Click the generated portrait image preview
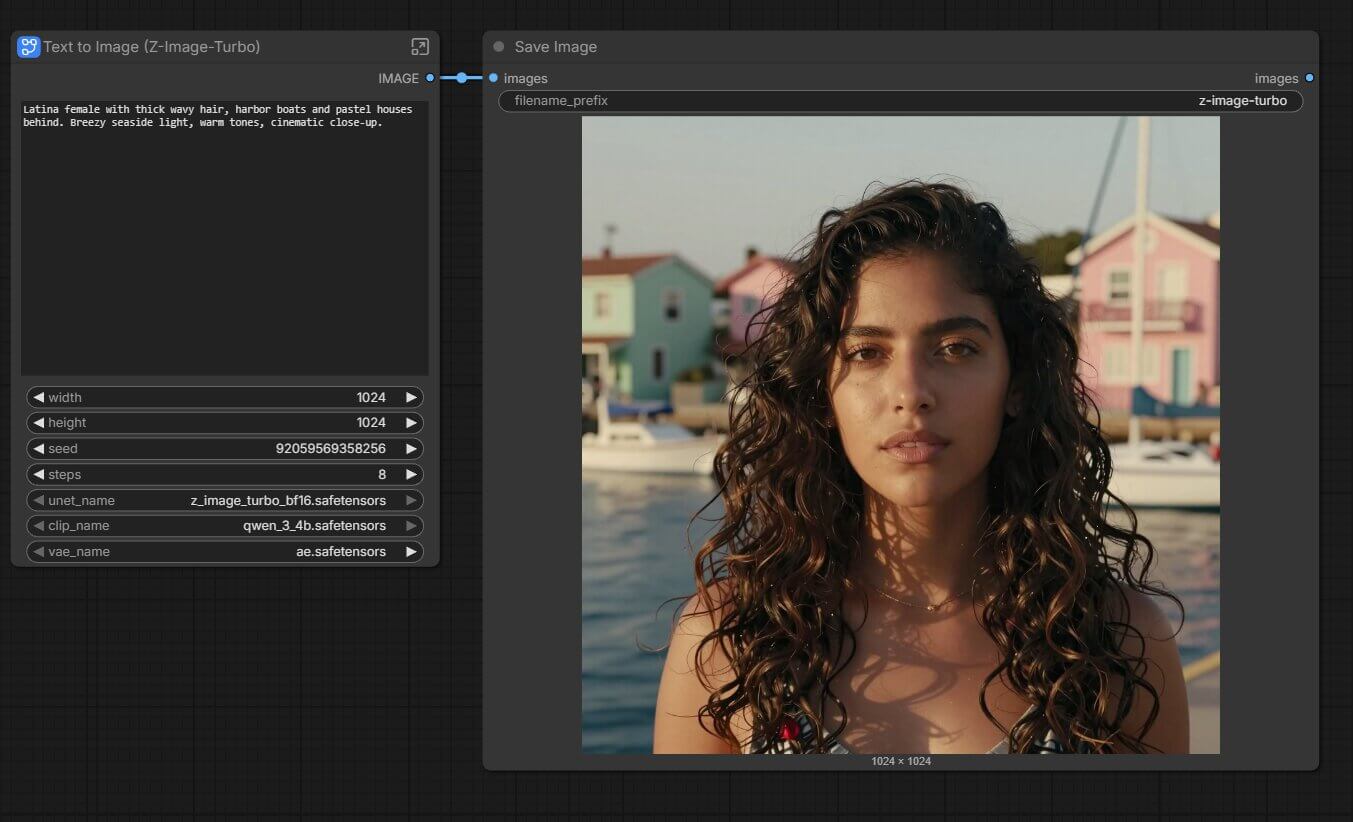The image size is (1353, 822). point(901,435)
